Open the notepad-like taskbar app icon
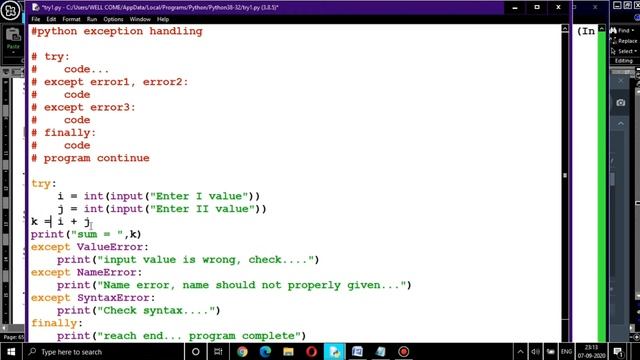The image size is (640, 360). pyautogui.click(x=381, y=351)
